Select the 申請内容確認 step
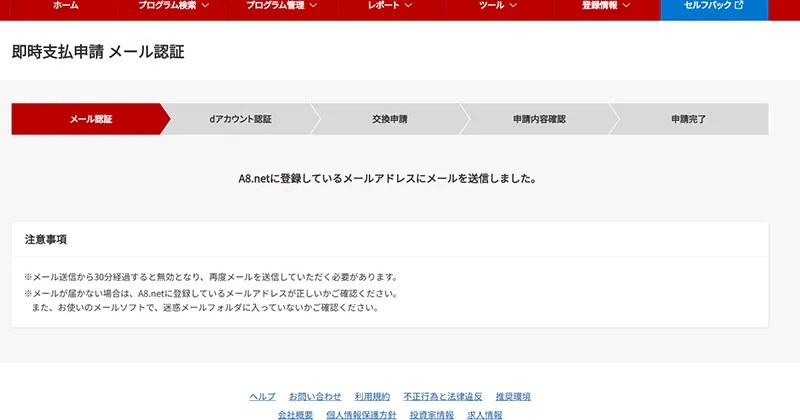800x420 pixels. [x=539, y=119]
